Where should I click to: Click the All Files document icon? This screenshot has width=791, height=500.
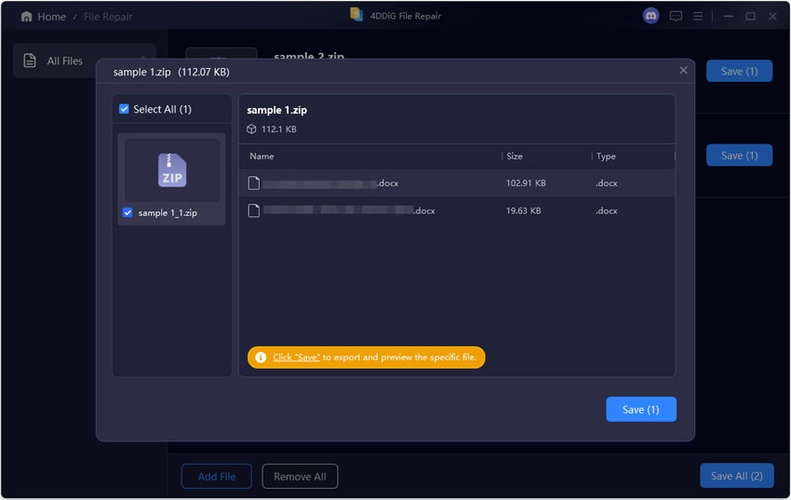pos(30,61)
